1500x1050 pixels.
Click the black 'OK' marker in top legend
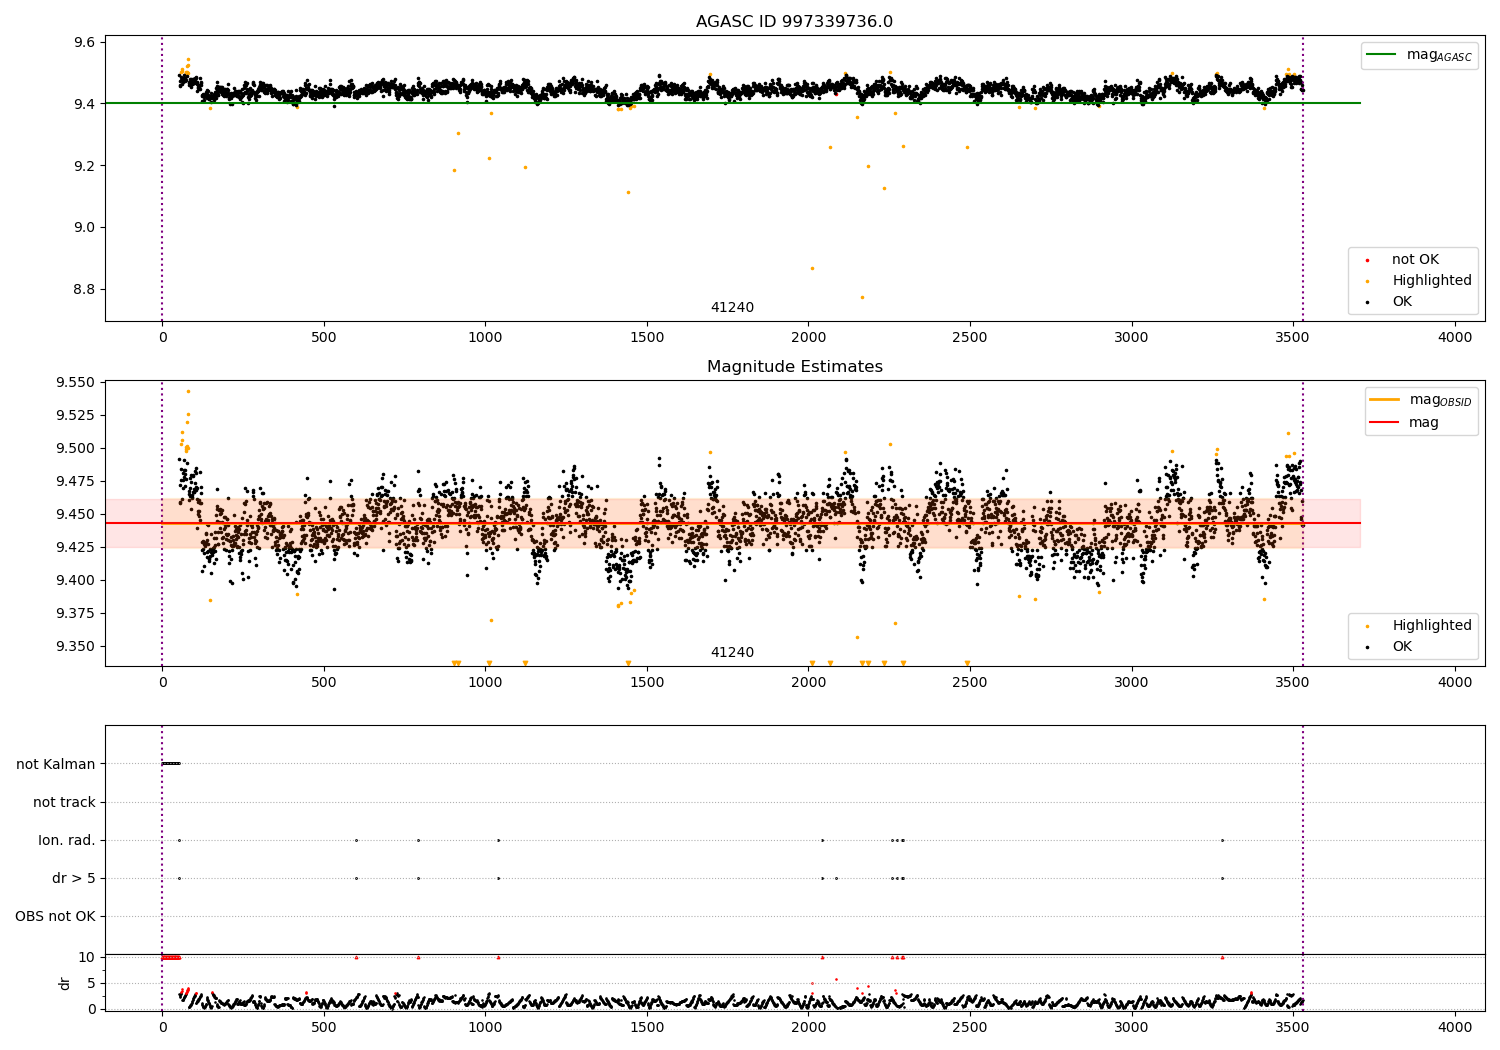pyautogui.click(x=1367, y=302)
